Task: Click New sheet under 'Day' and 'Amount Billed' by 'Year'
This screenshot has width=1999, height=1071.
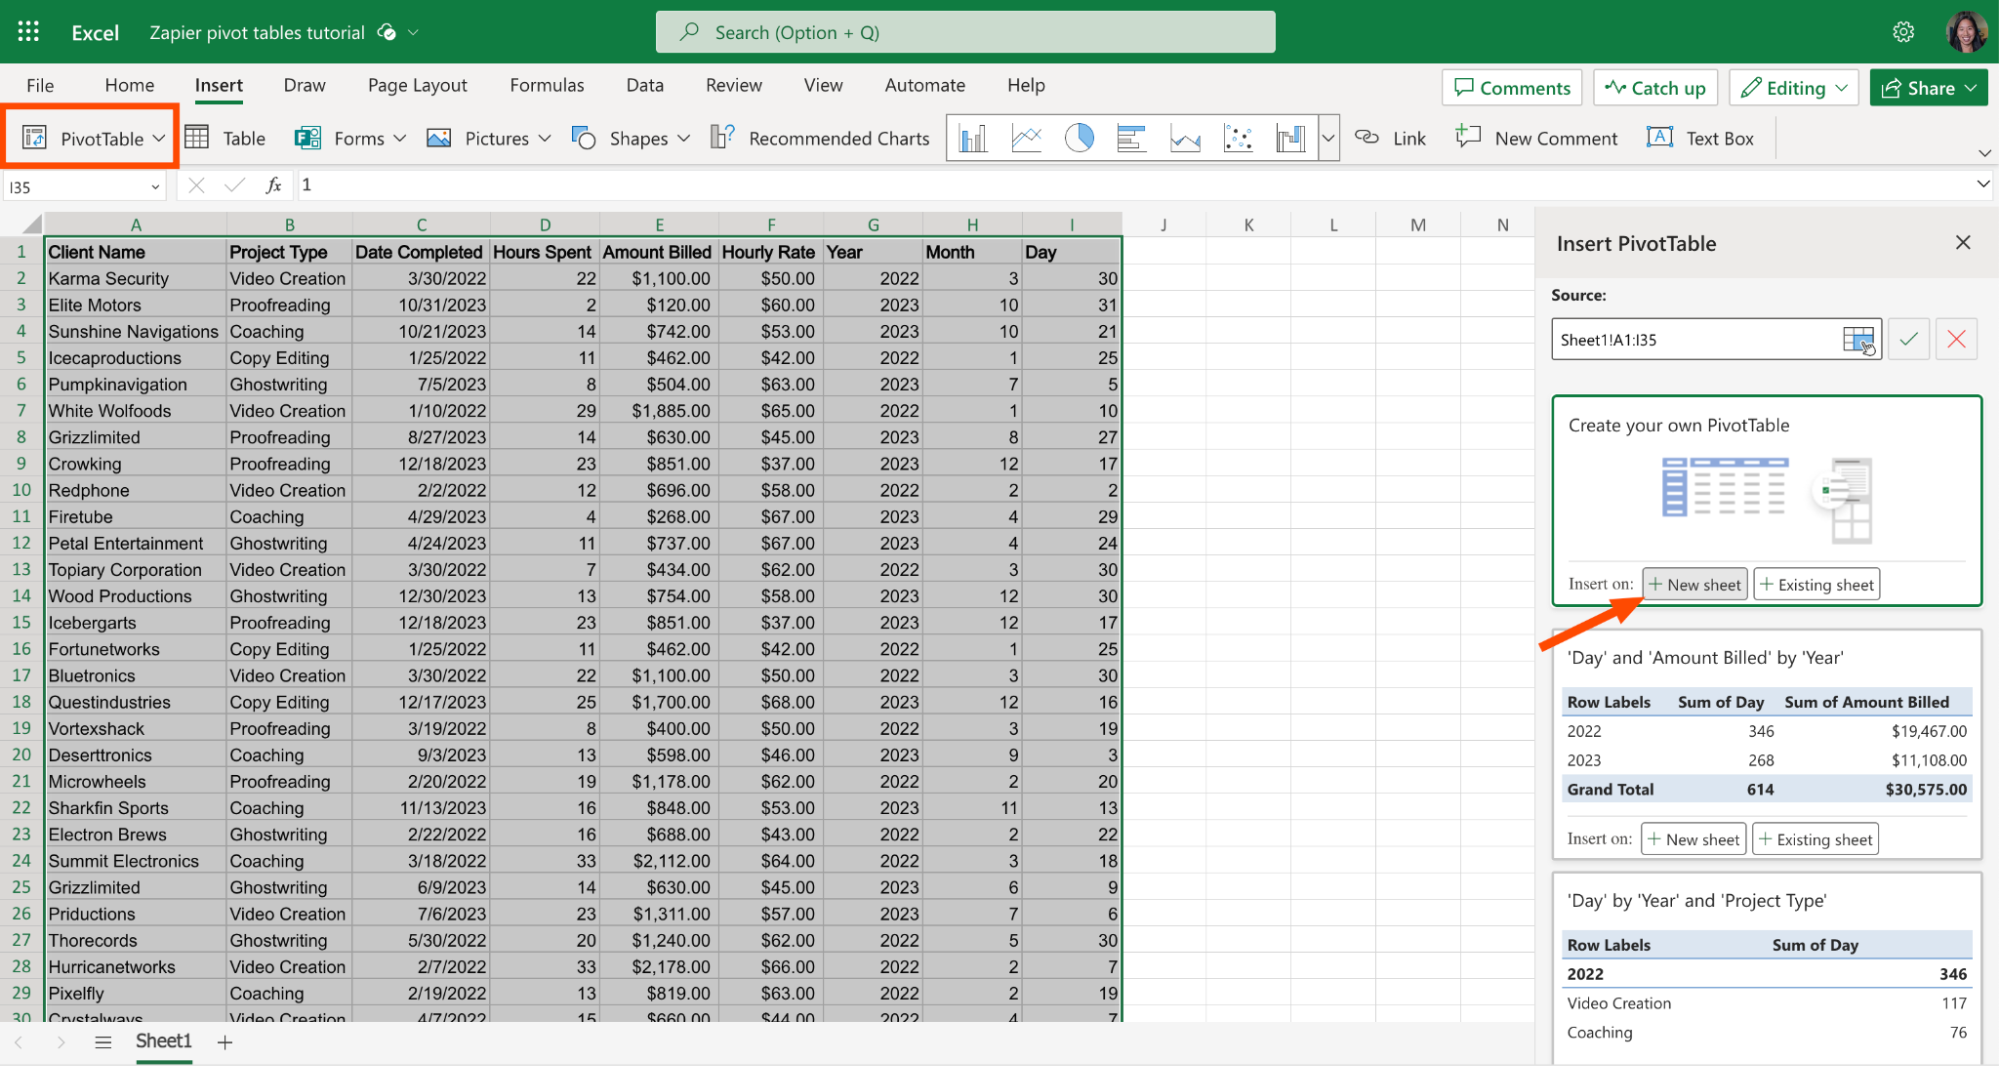Action: click(1694, 839)
